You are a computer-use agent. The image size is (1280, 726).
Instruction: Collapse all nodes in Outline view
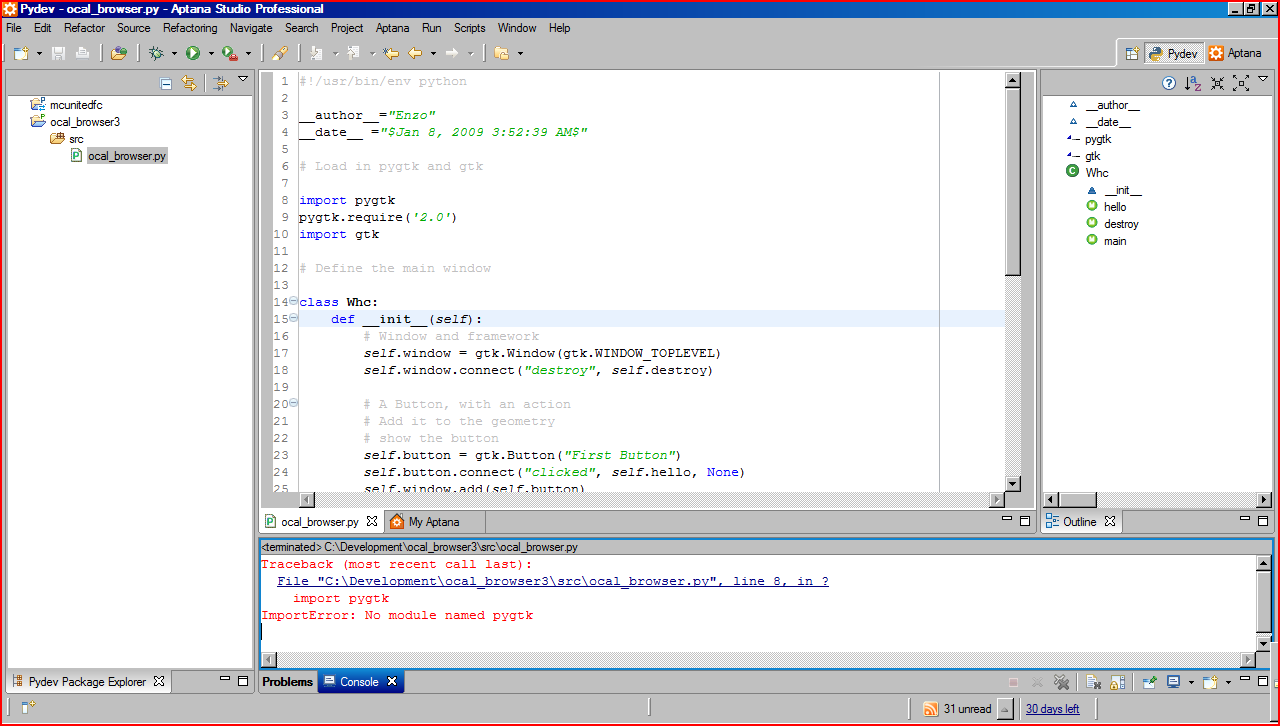click(1217, 84)
